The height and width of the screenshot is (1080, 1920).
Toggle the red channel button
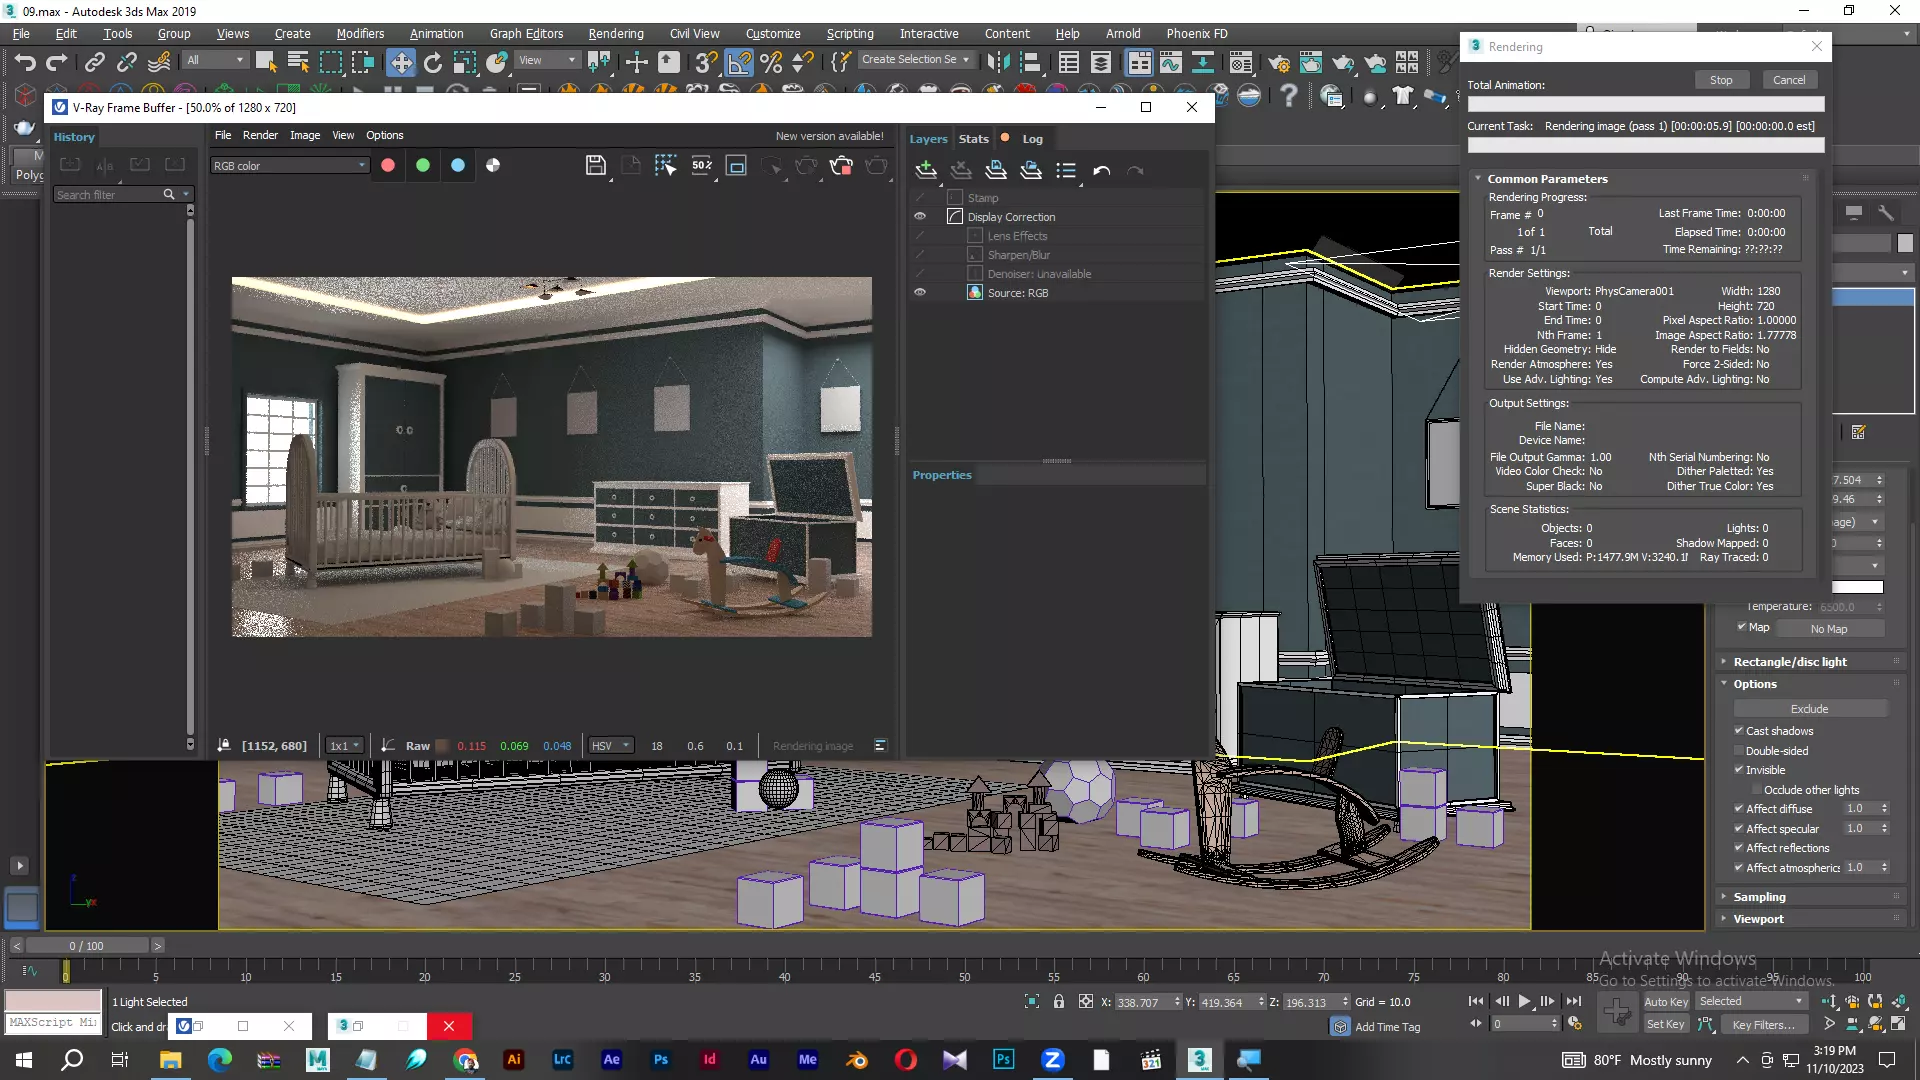(x=388, y=166)
